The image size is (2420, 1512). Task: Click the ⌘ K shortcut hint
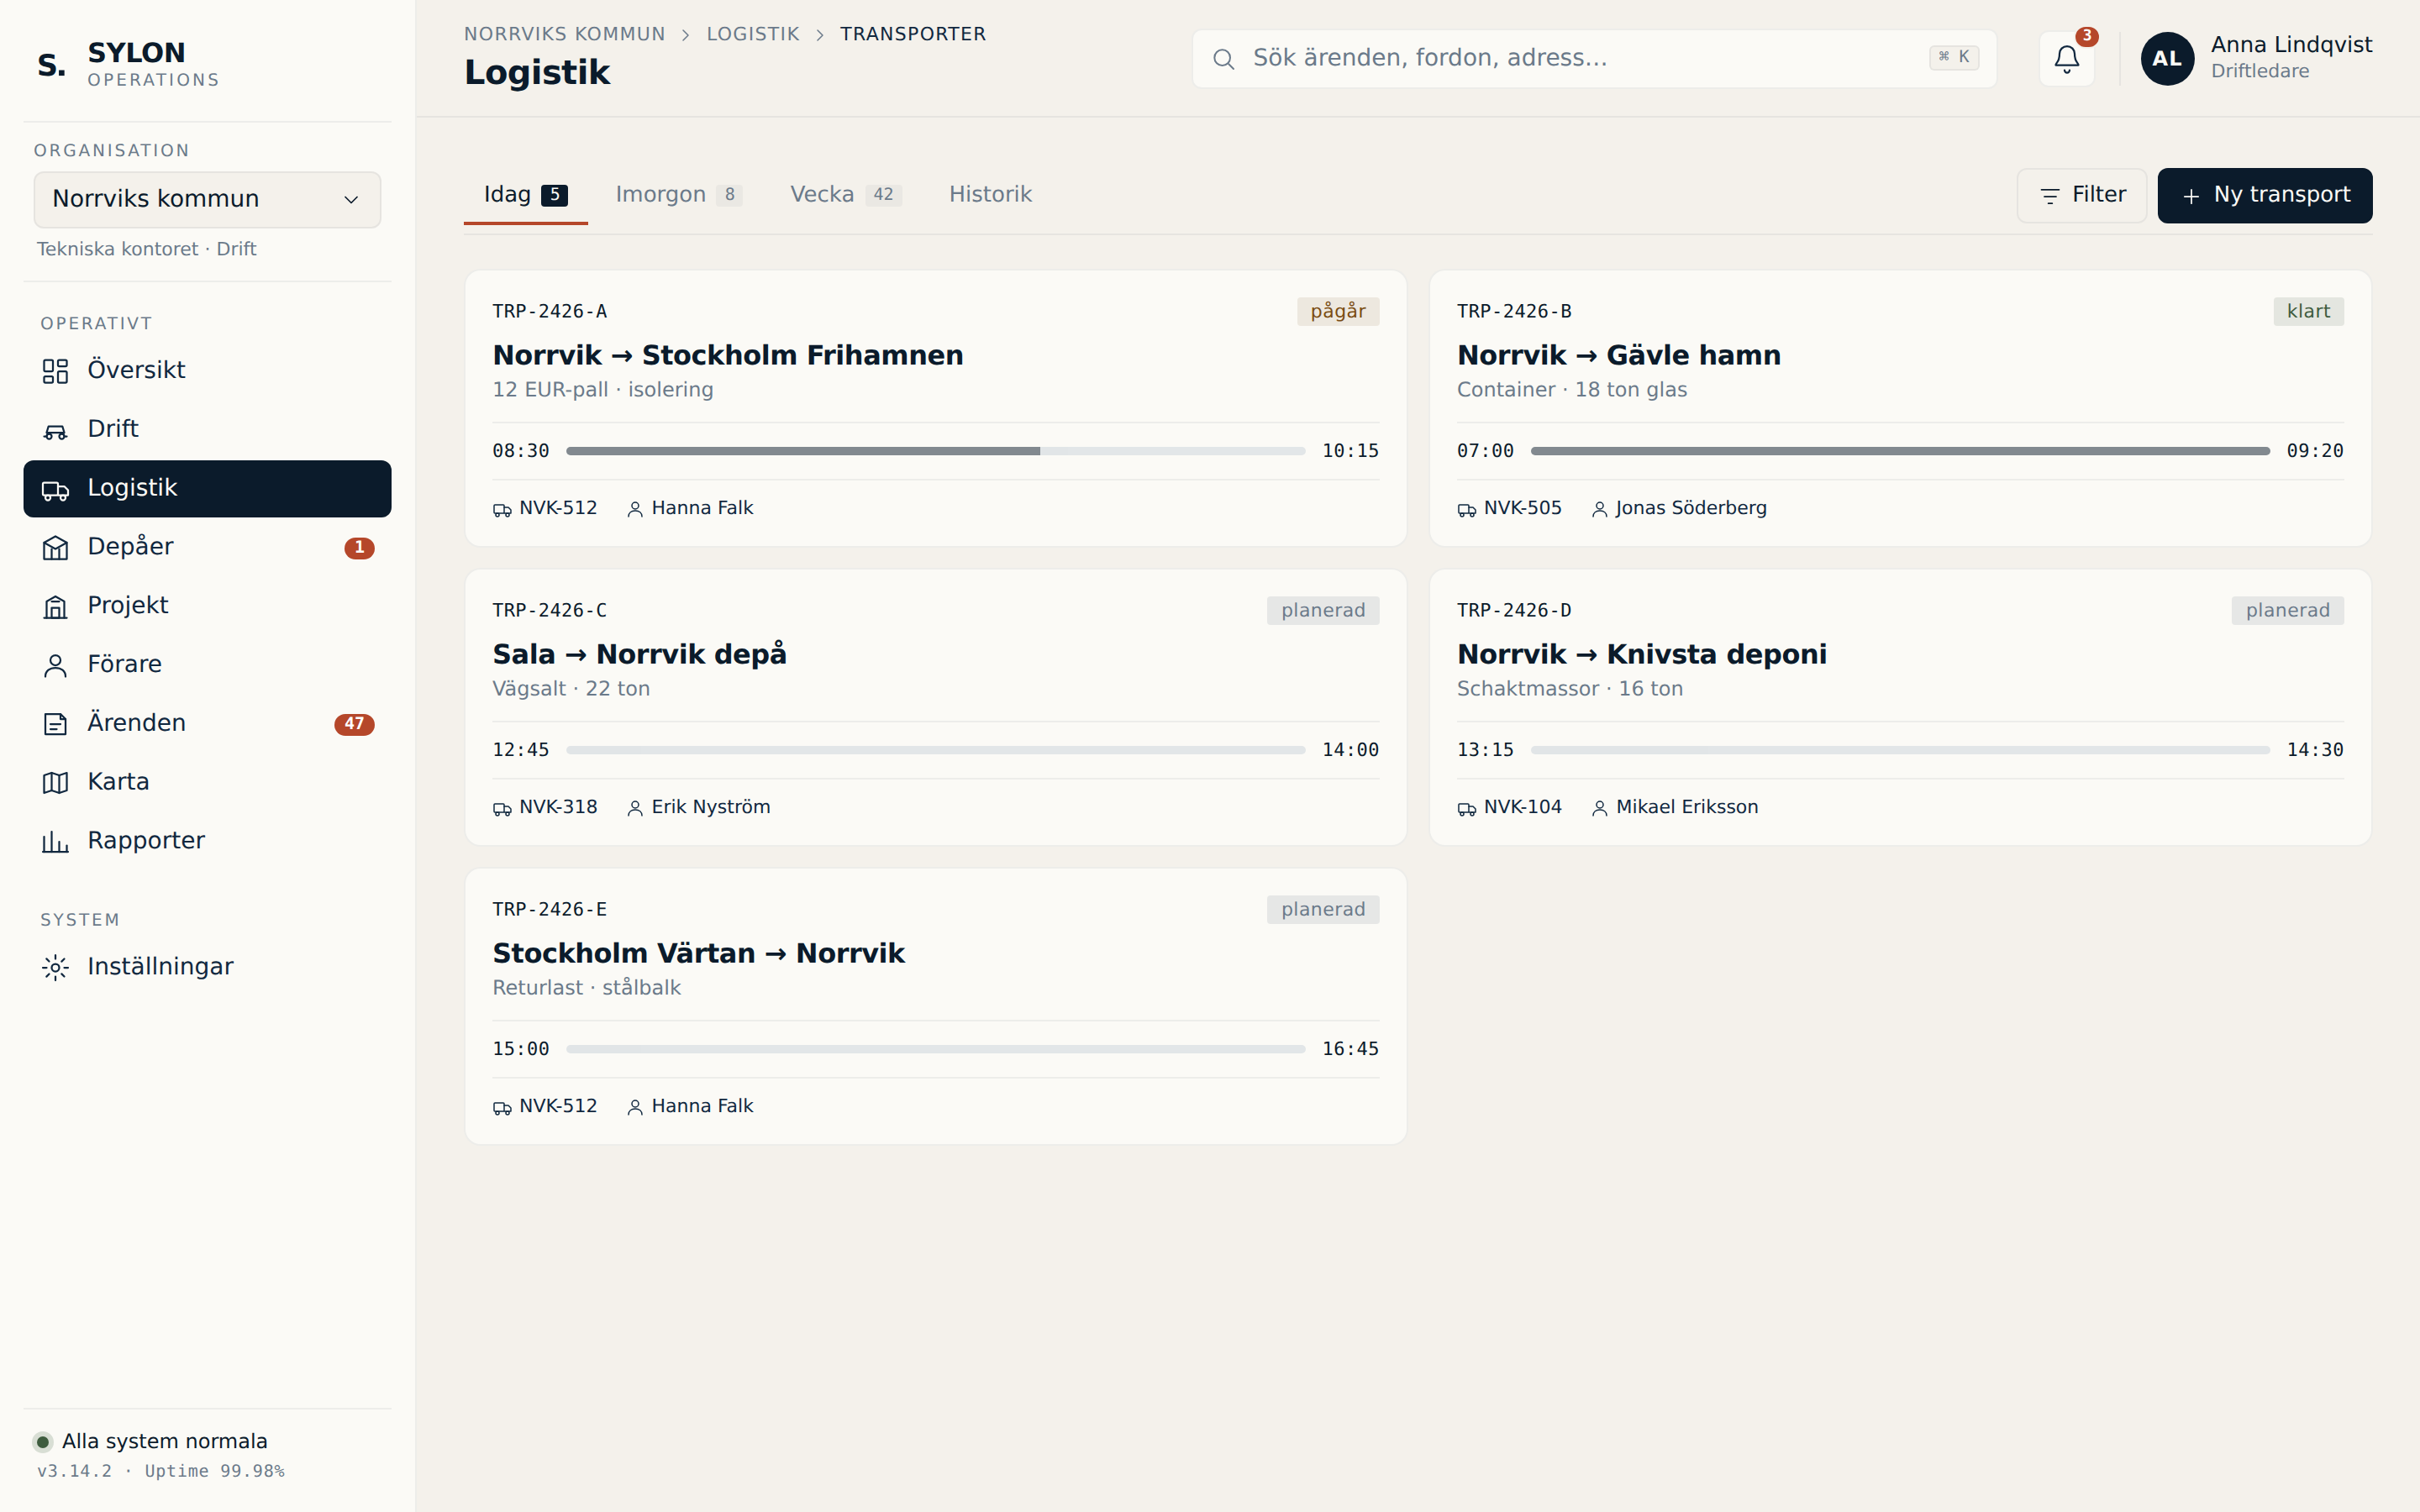[1954, 57]
